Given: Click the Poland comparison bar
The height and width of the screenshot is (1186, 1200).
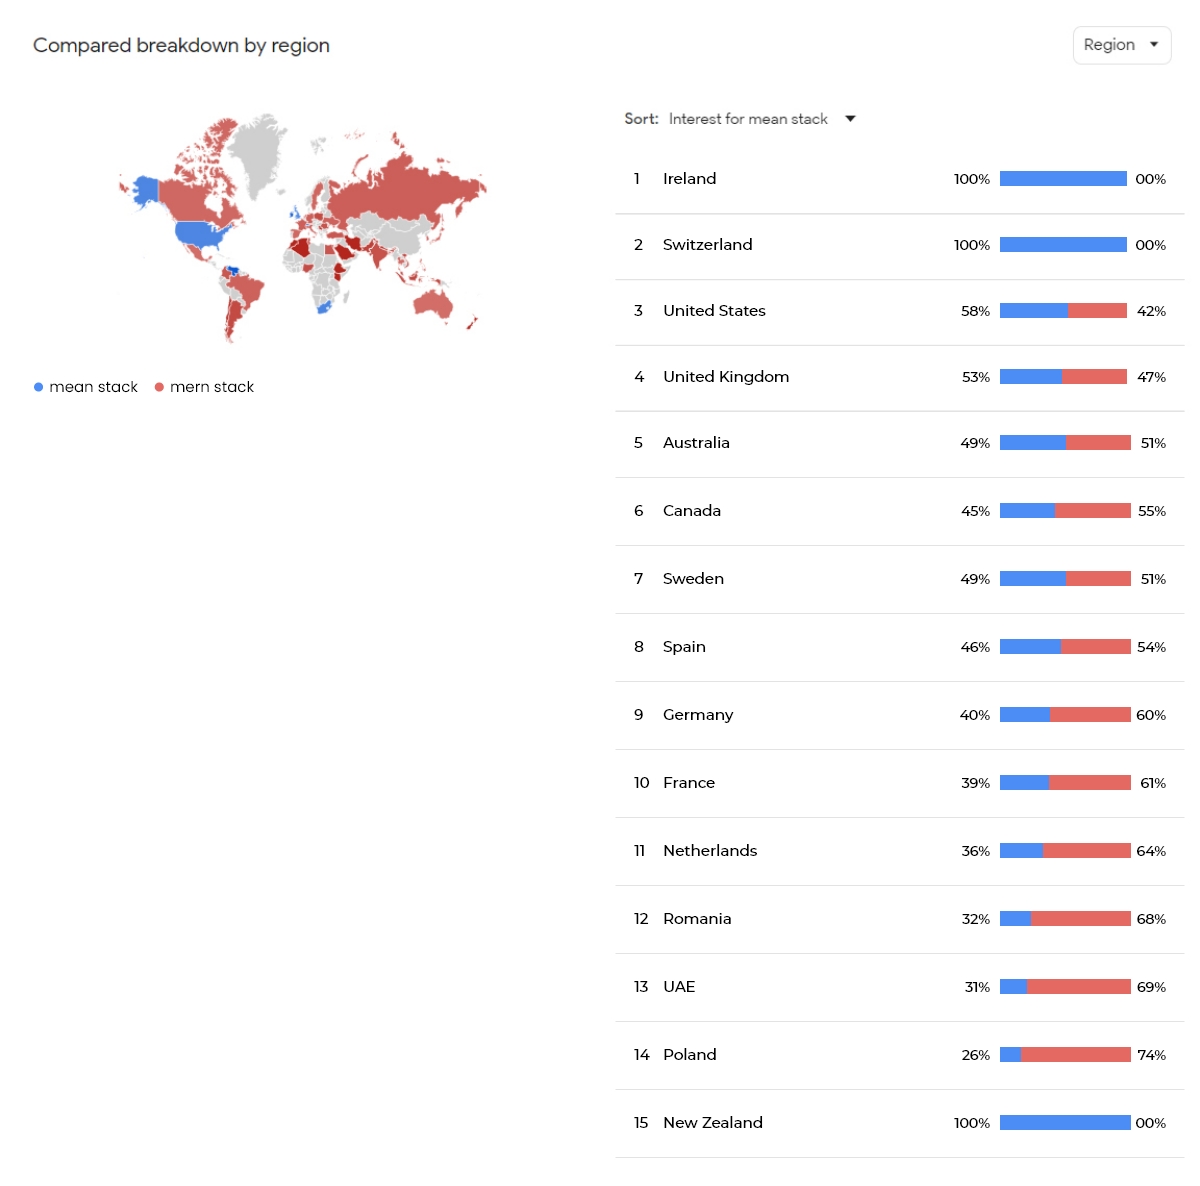Looking at the screenshot, I should click(x=1065, y=1055).
